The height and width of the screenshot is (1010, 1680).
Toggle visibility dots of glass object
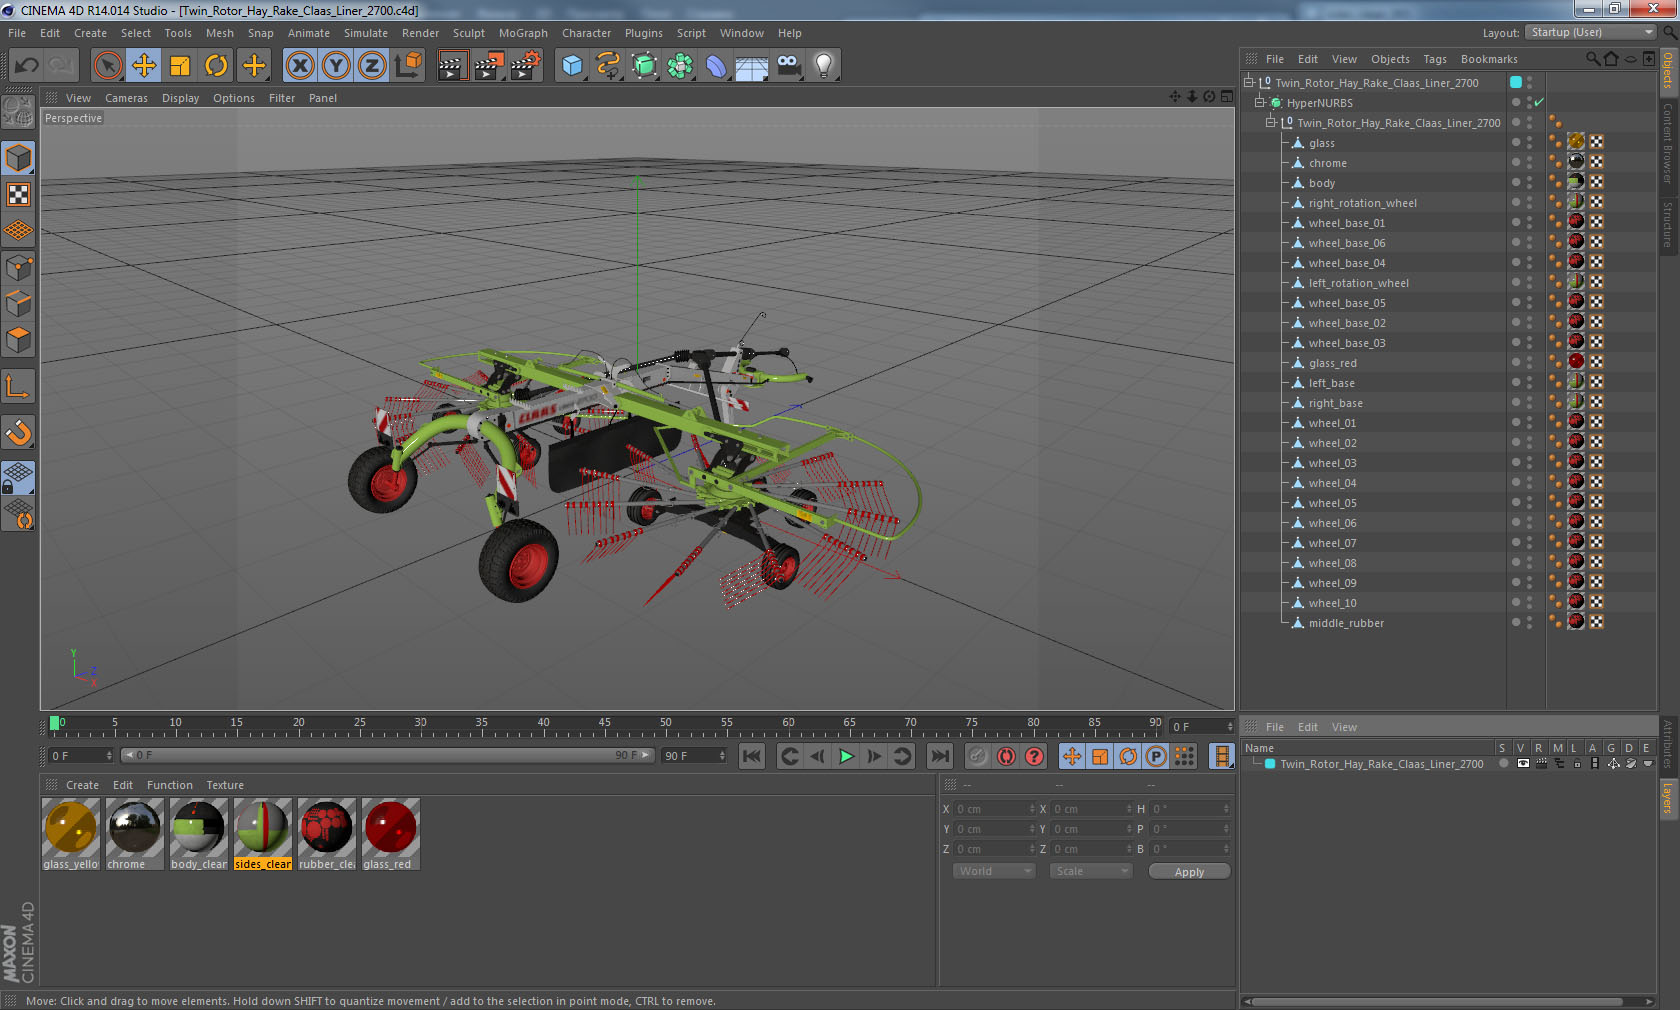[x=1529, y=142]
